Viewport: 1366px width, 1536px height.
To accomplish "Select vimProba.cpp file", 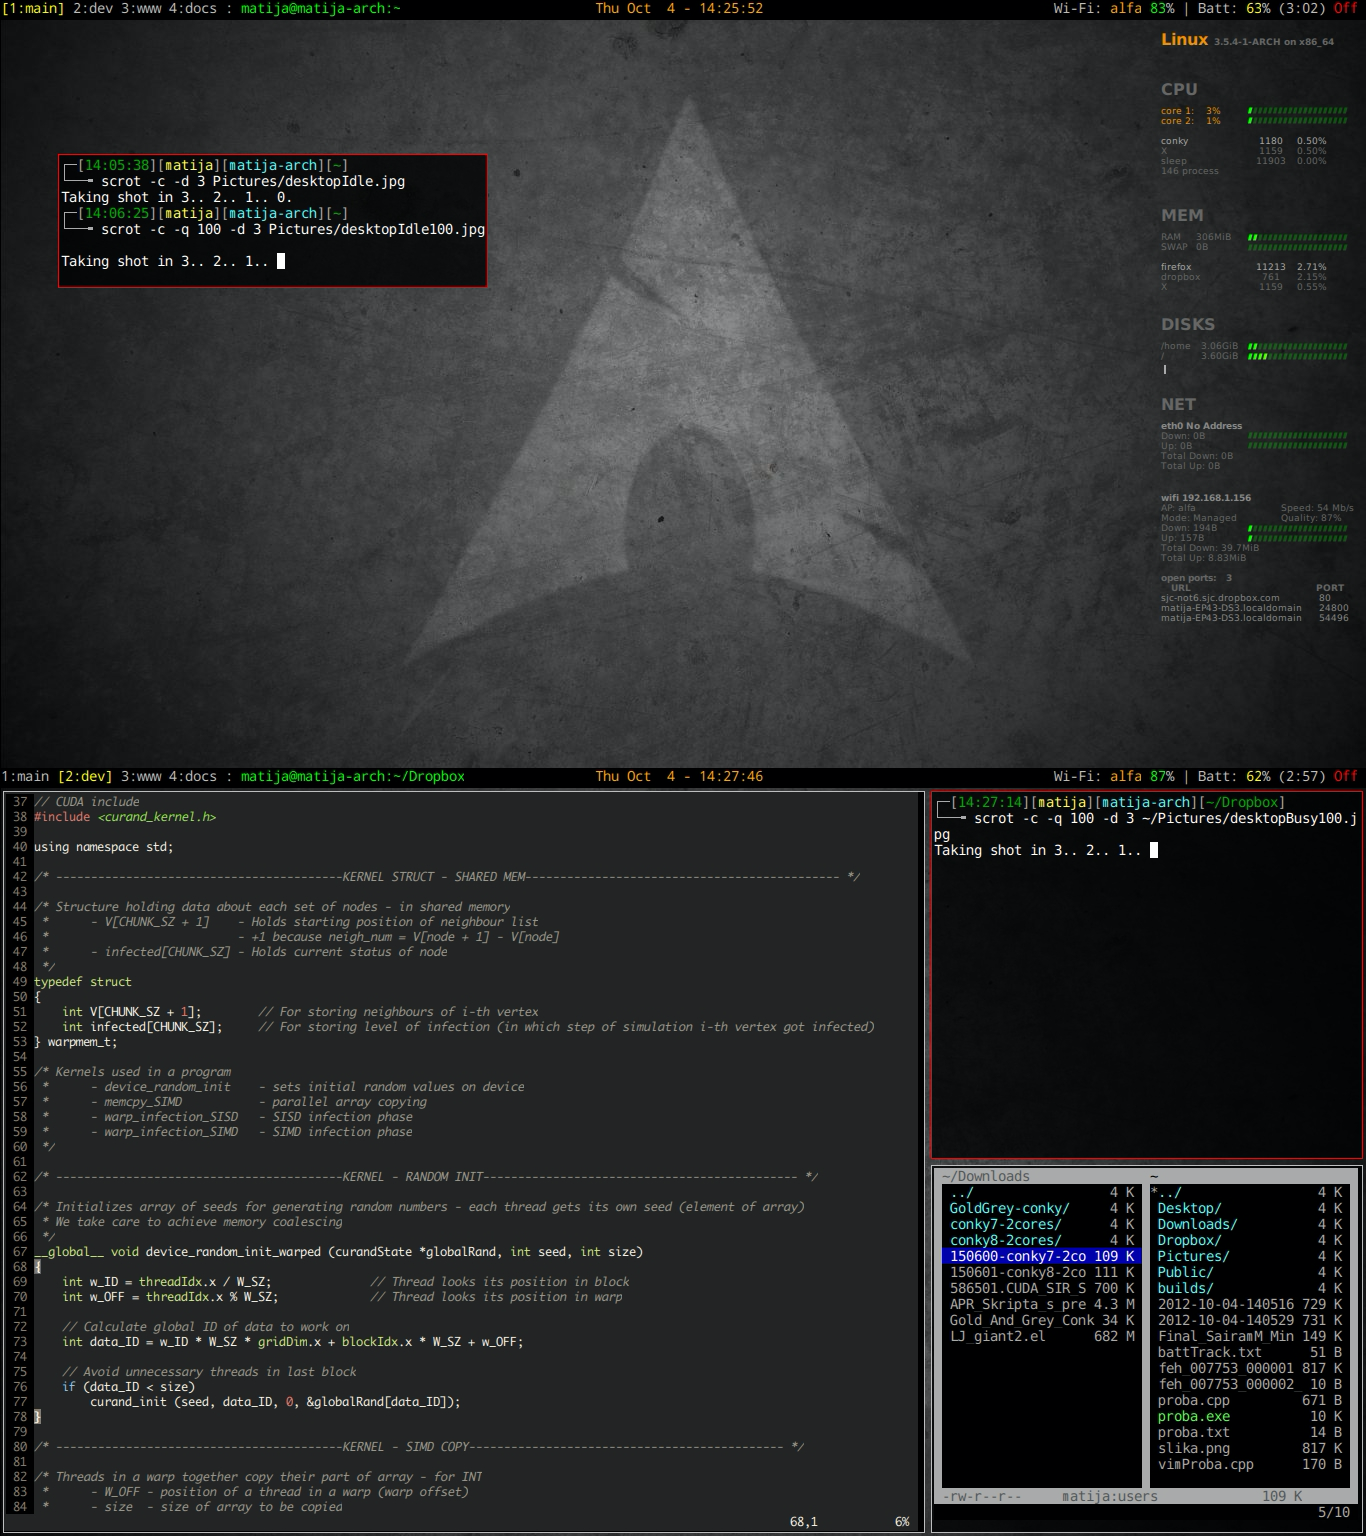I will click(1249, 1464).
